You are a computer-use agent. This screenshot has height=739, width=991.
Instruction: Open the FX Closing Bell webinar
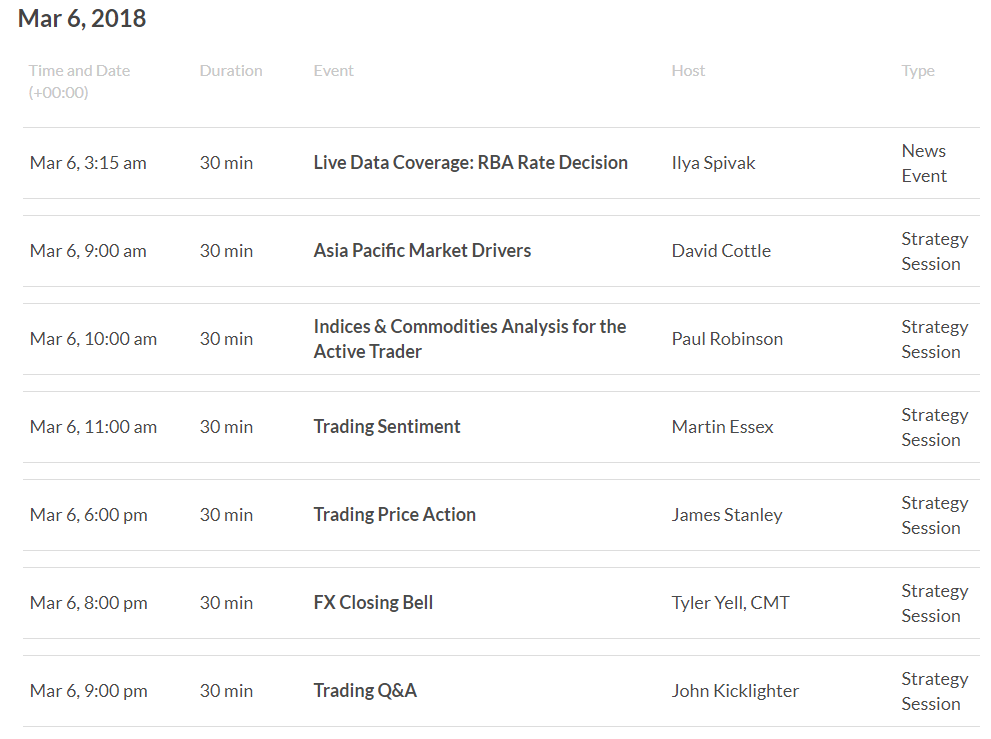pyautogui.click(x=373, y=602)
